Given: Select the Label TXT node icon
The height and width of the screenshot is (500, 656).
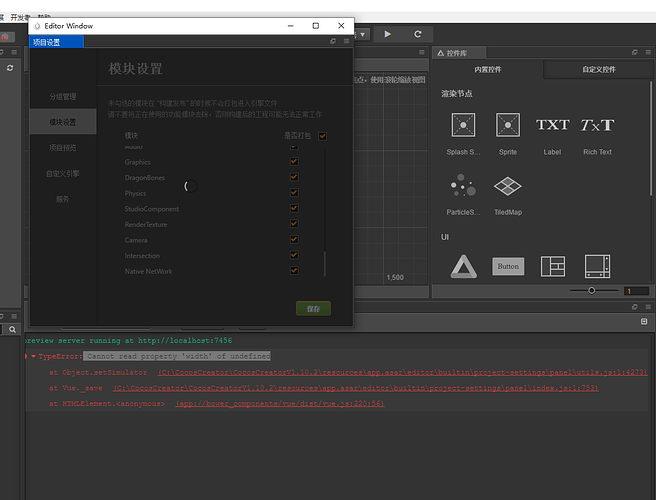Looking at the screenshot, I should [x=552, y=125].
